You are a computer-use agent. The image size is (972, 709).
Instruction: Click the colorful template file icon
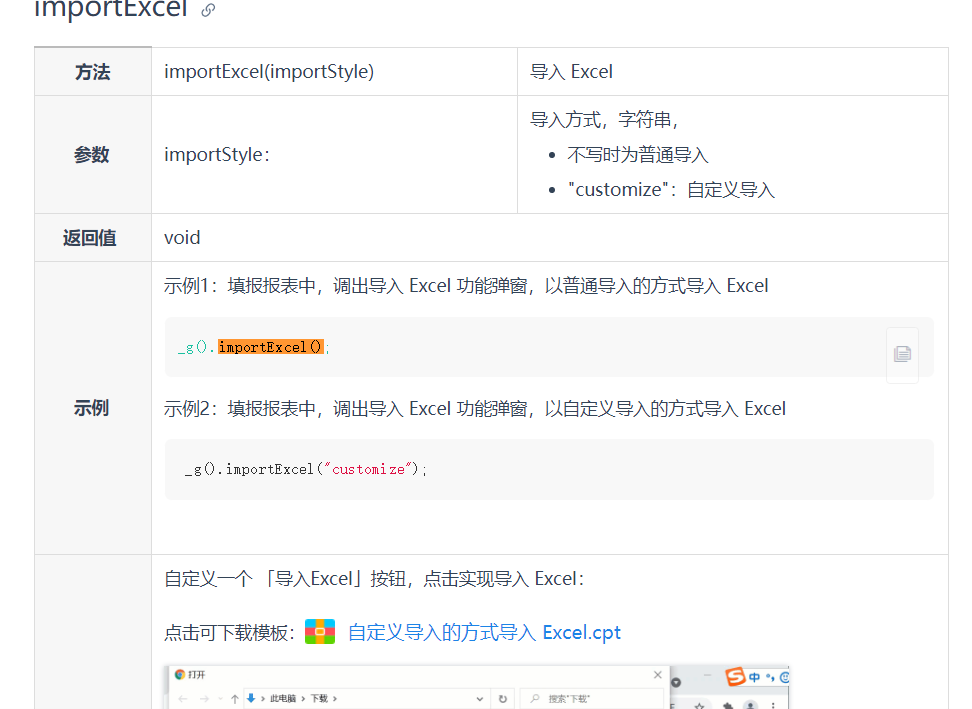click(320, 632)
